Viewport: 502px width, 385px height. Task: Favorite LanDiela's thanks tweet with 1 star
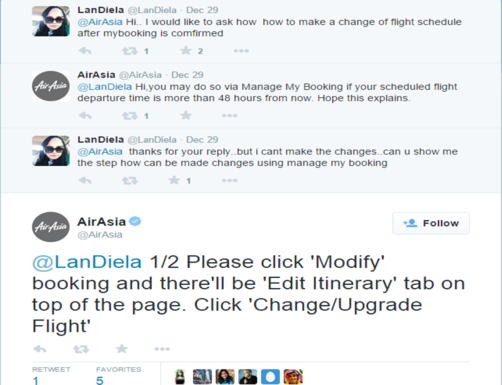coord(174,180)
